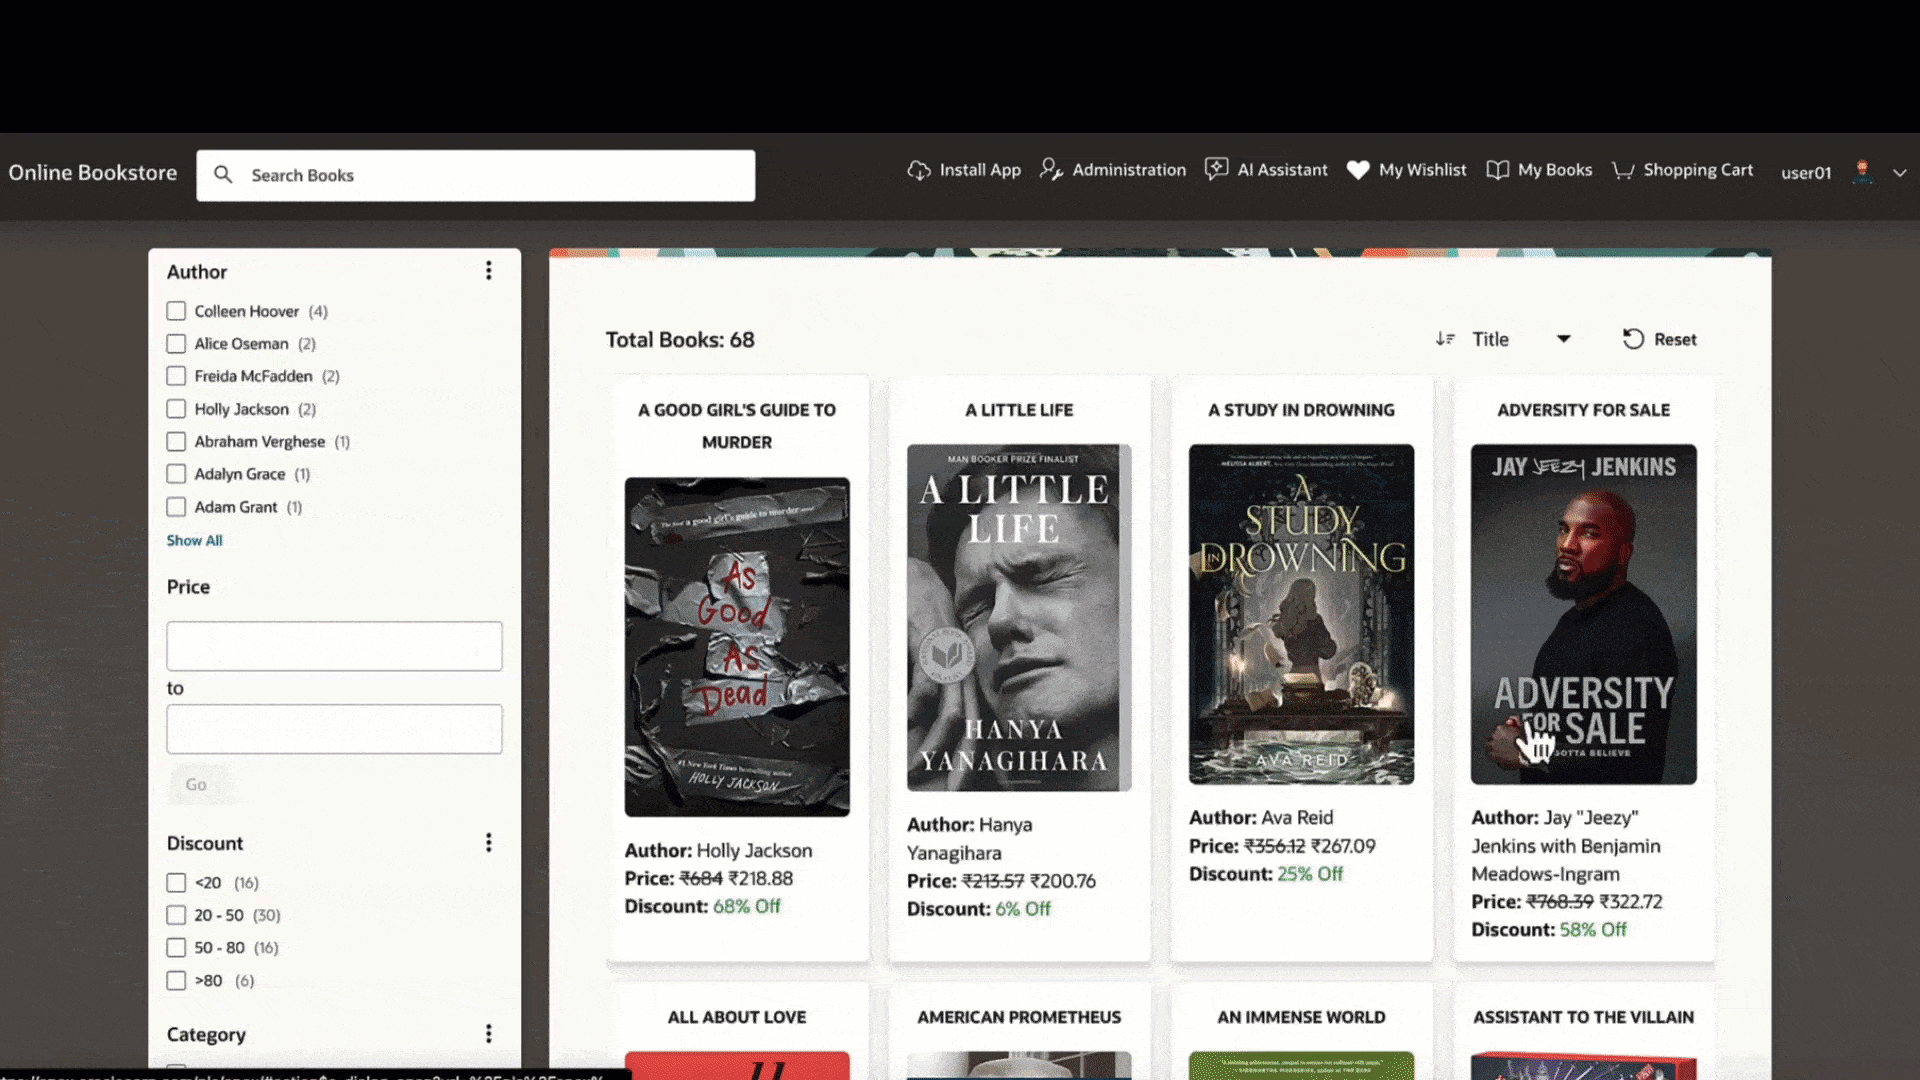This screenshot has width=1920, height=1080.
Task: Open the Author facet three-dot menu
Action: point(489,271)
